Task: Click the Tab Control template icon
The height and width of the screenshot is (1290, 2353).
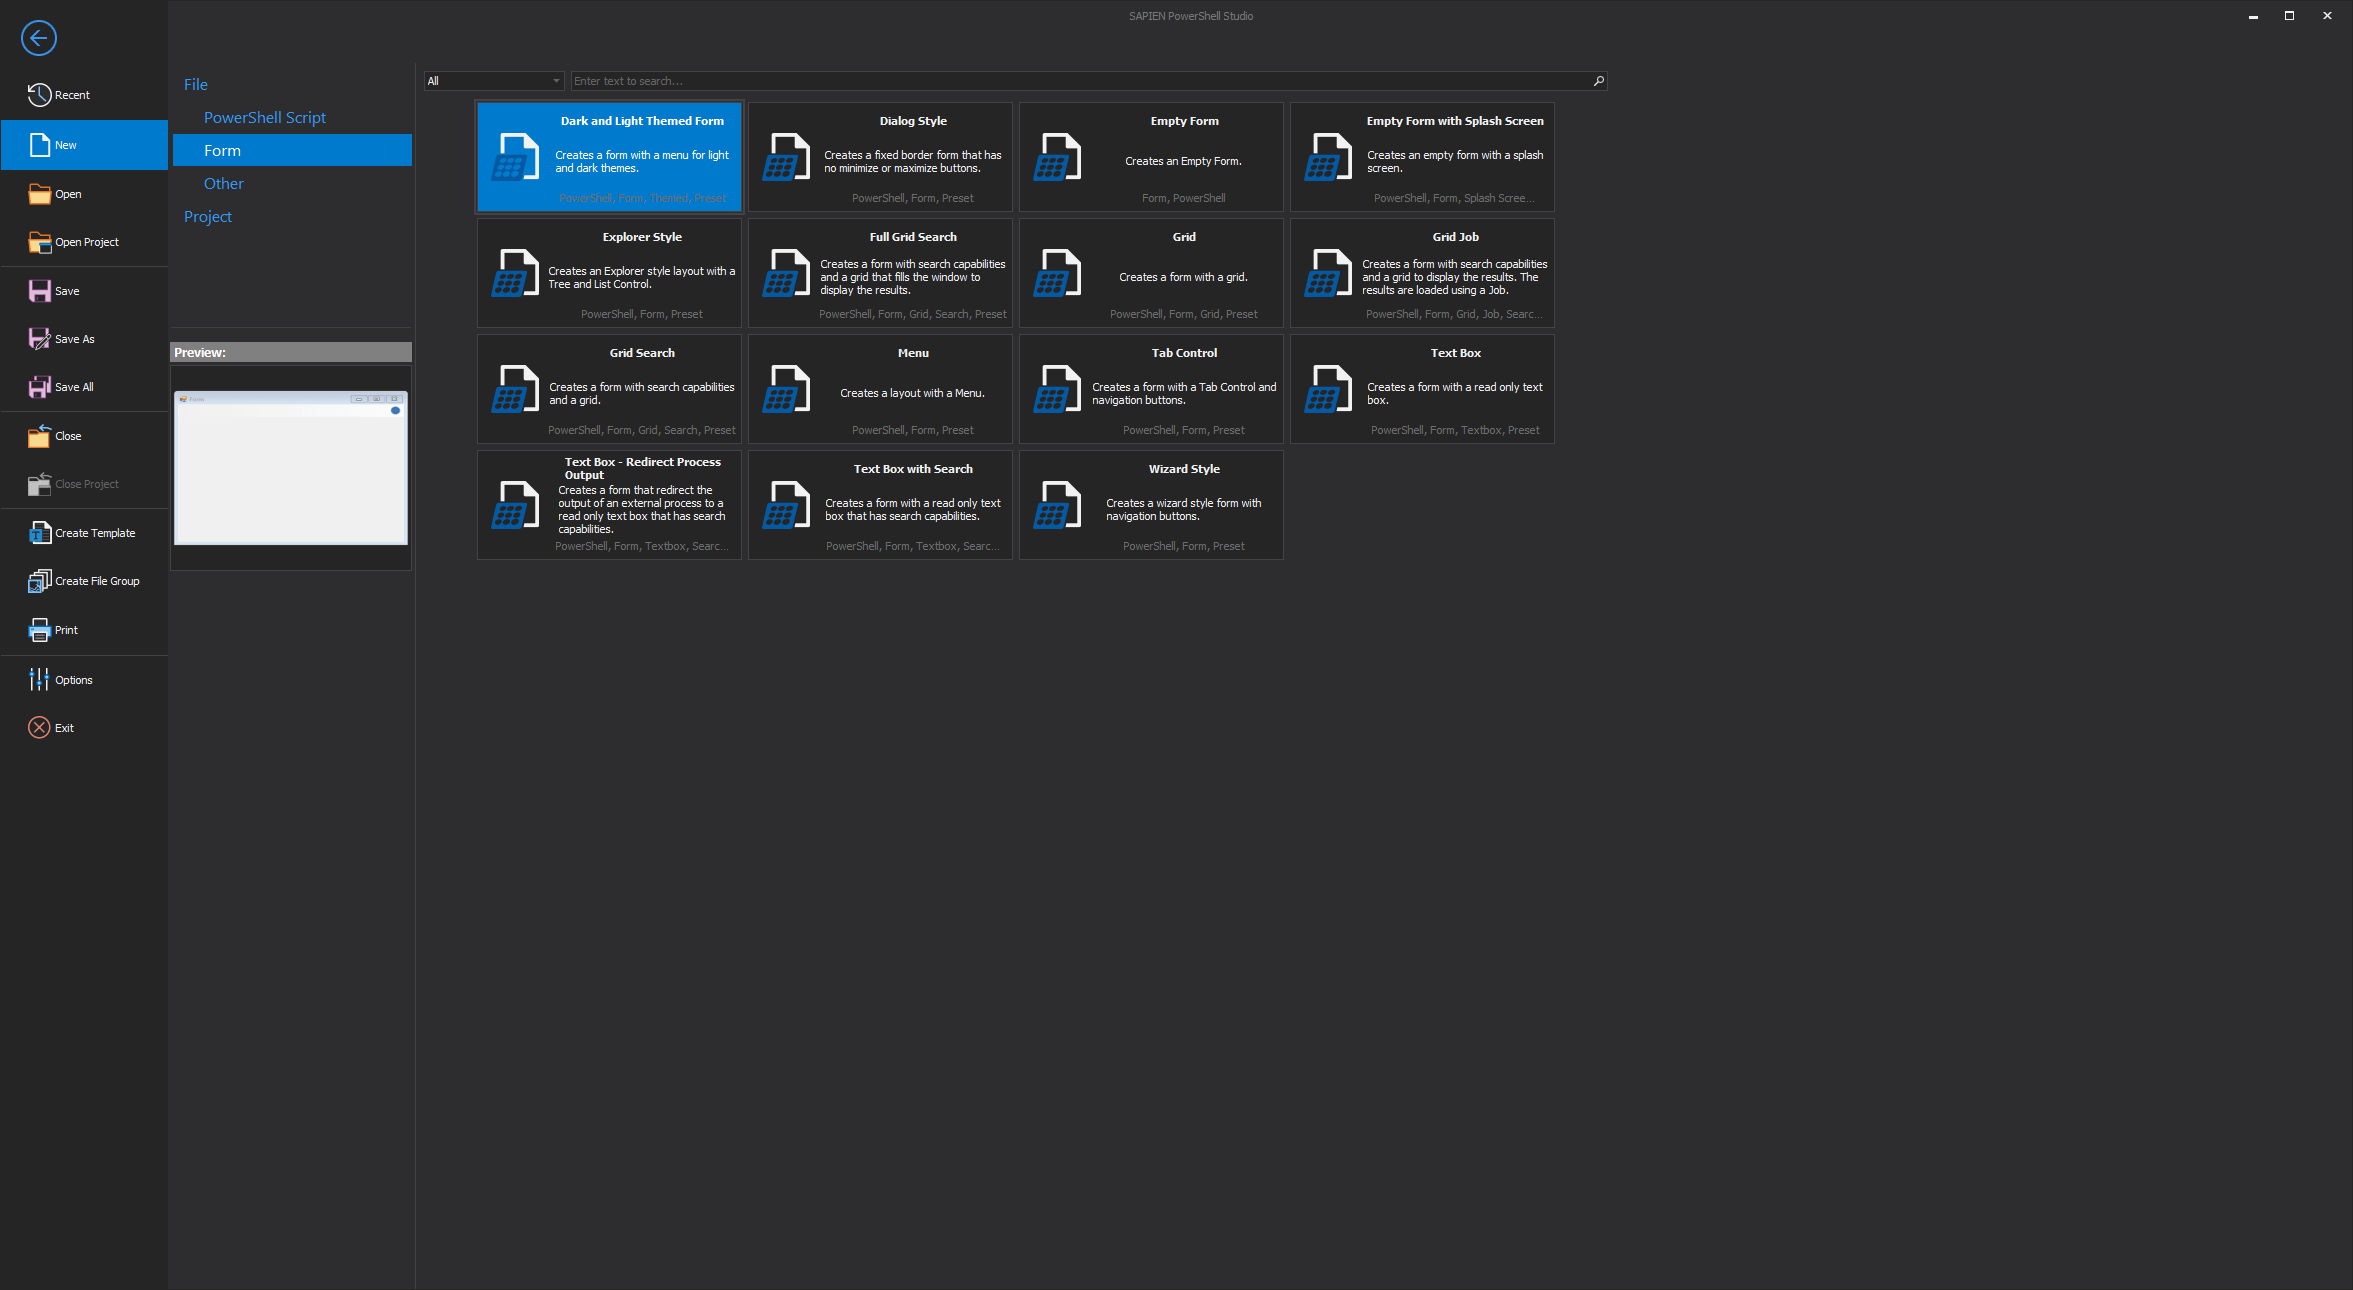Action: coord(1057,389)
